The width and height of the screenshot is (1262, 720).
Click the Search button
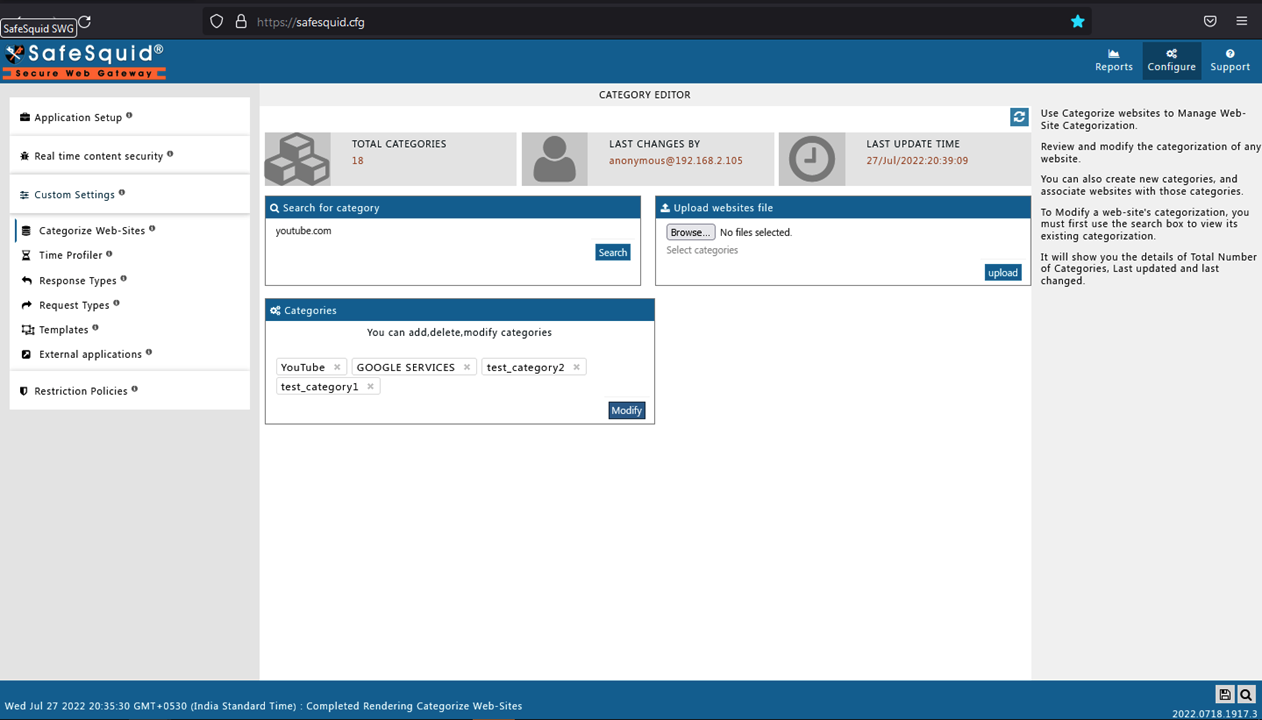pyautogui.click(x=612, y=252)
